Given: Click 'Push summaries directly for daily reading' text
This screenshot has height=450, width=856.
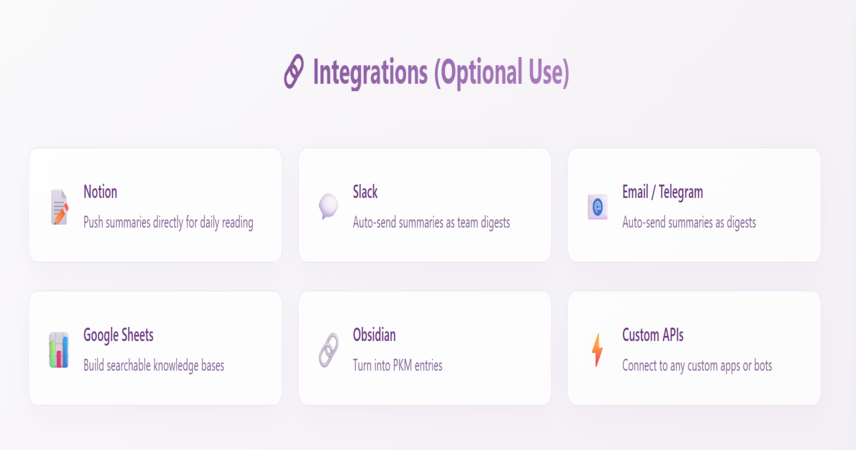Looking at the screenshot, I should 168,223.
